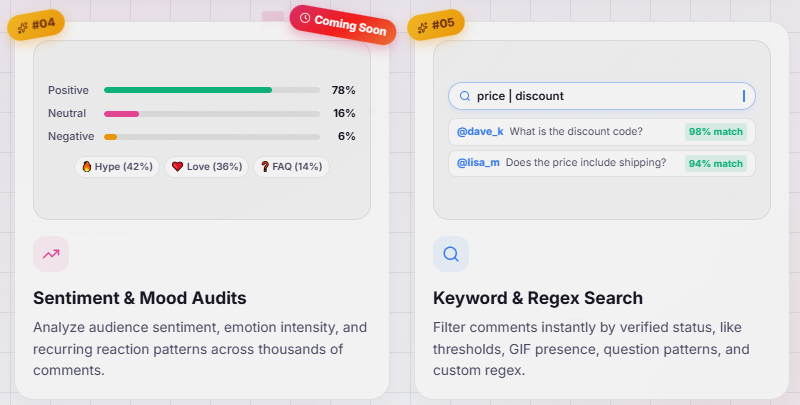Screen dimensions: 800x405
Task: Click the Sentiment & Mood Audits heading
Action: [140, 298]
